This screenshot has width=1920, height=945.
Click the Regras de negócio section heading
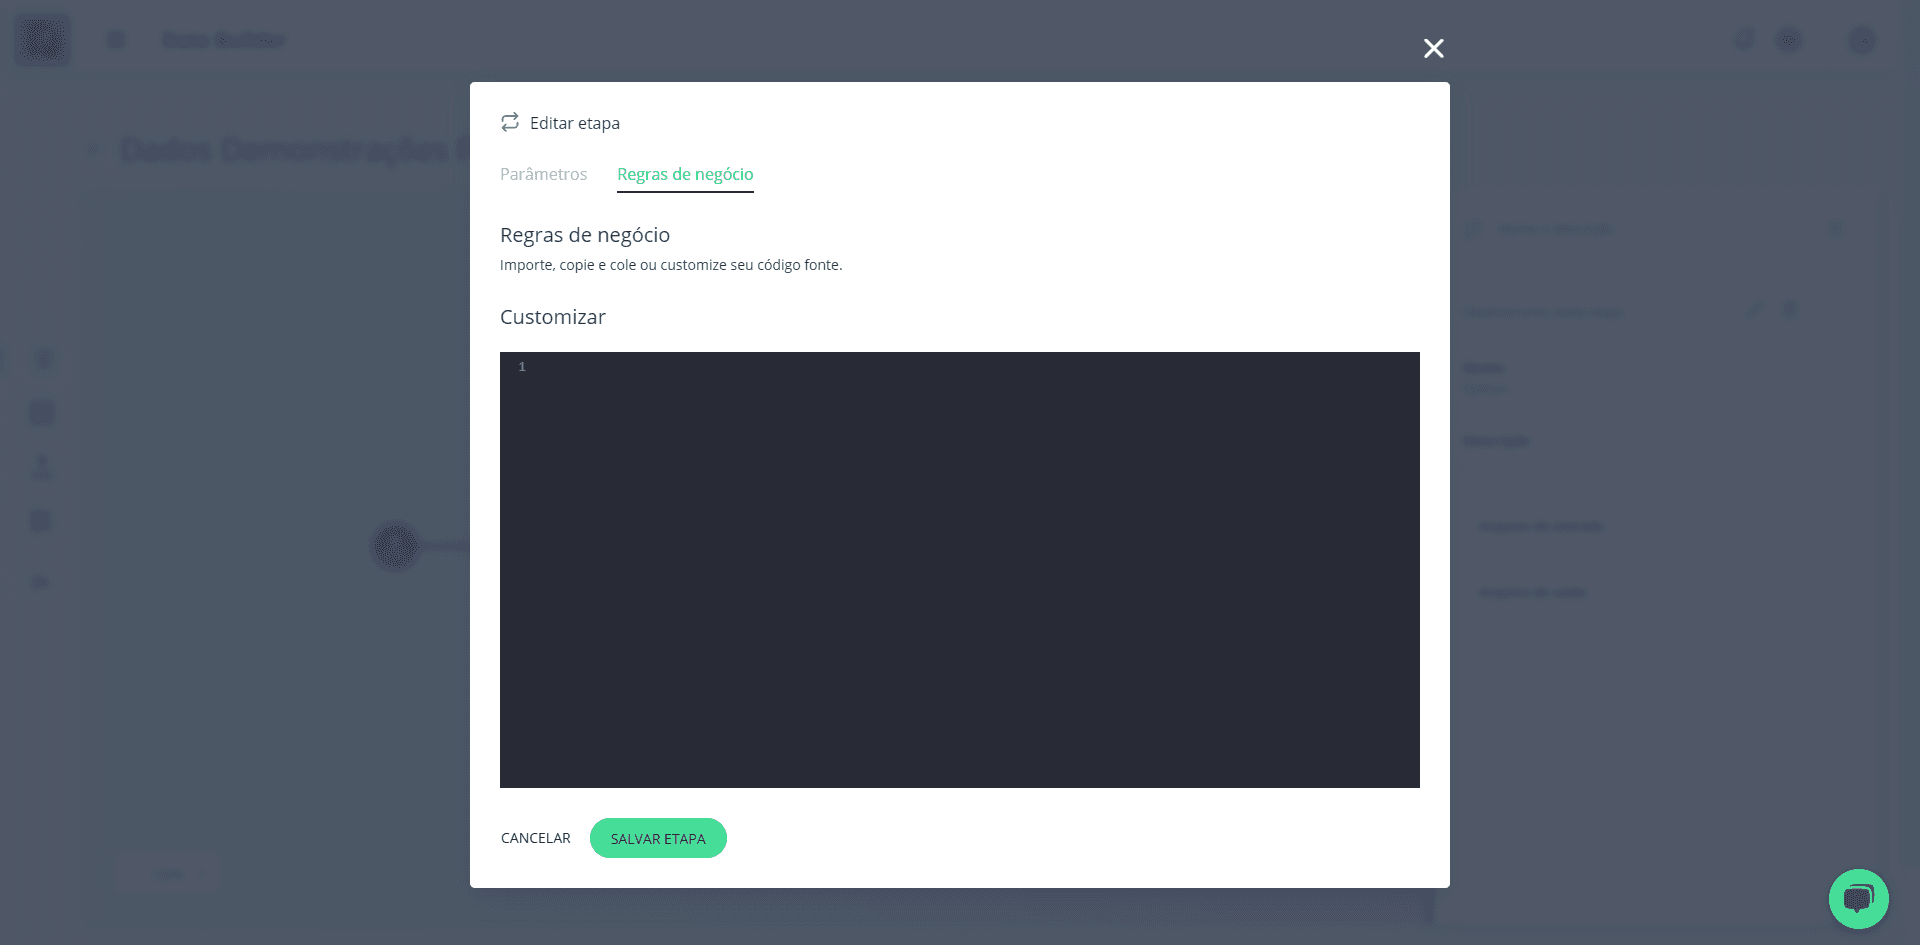(x=585, y=235)
